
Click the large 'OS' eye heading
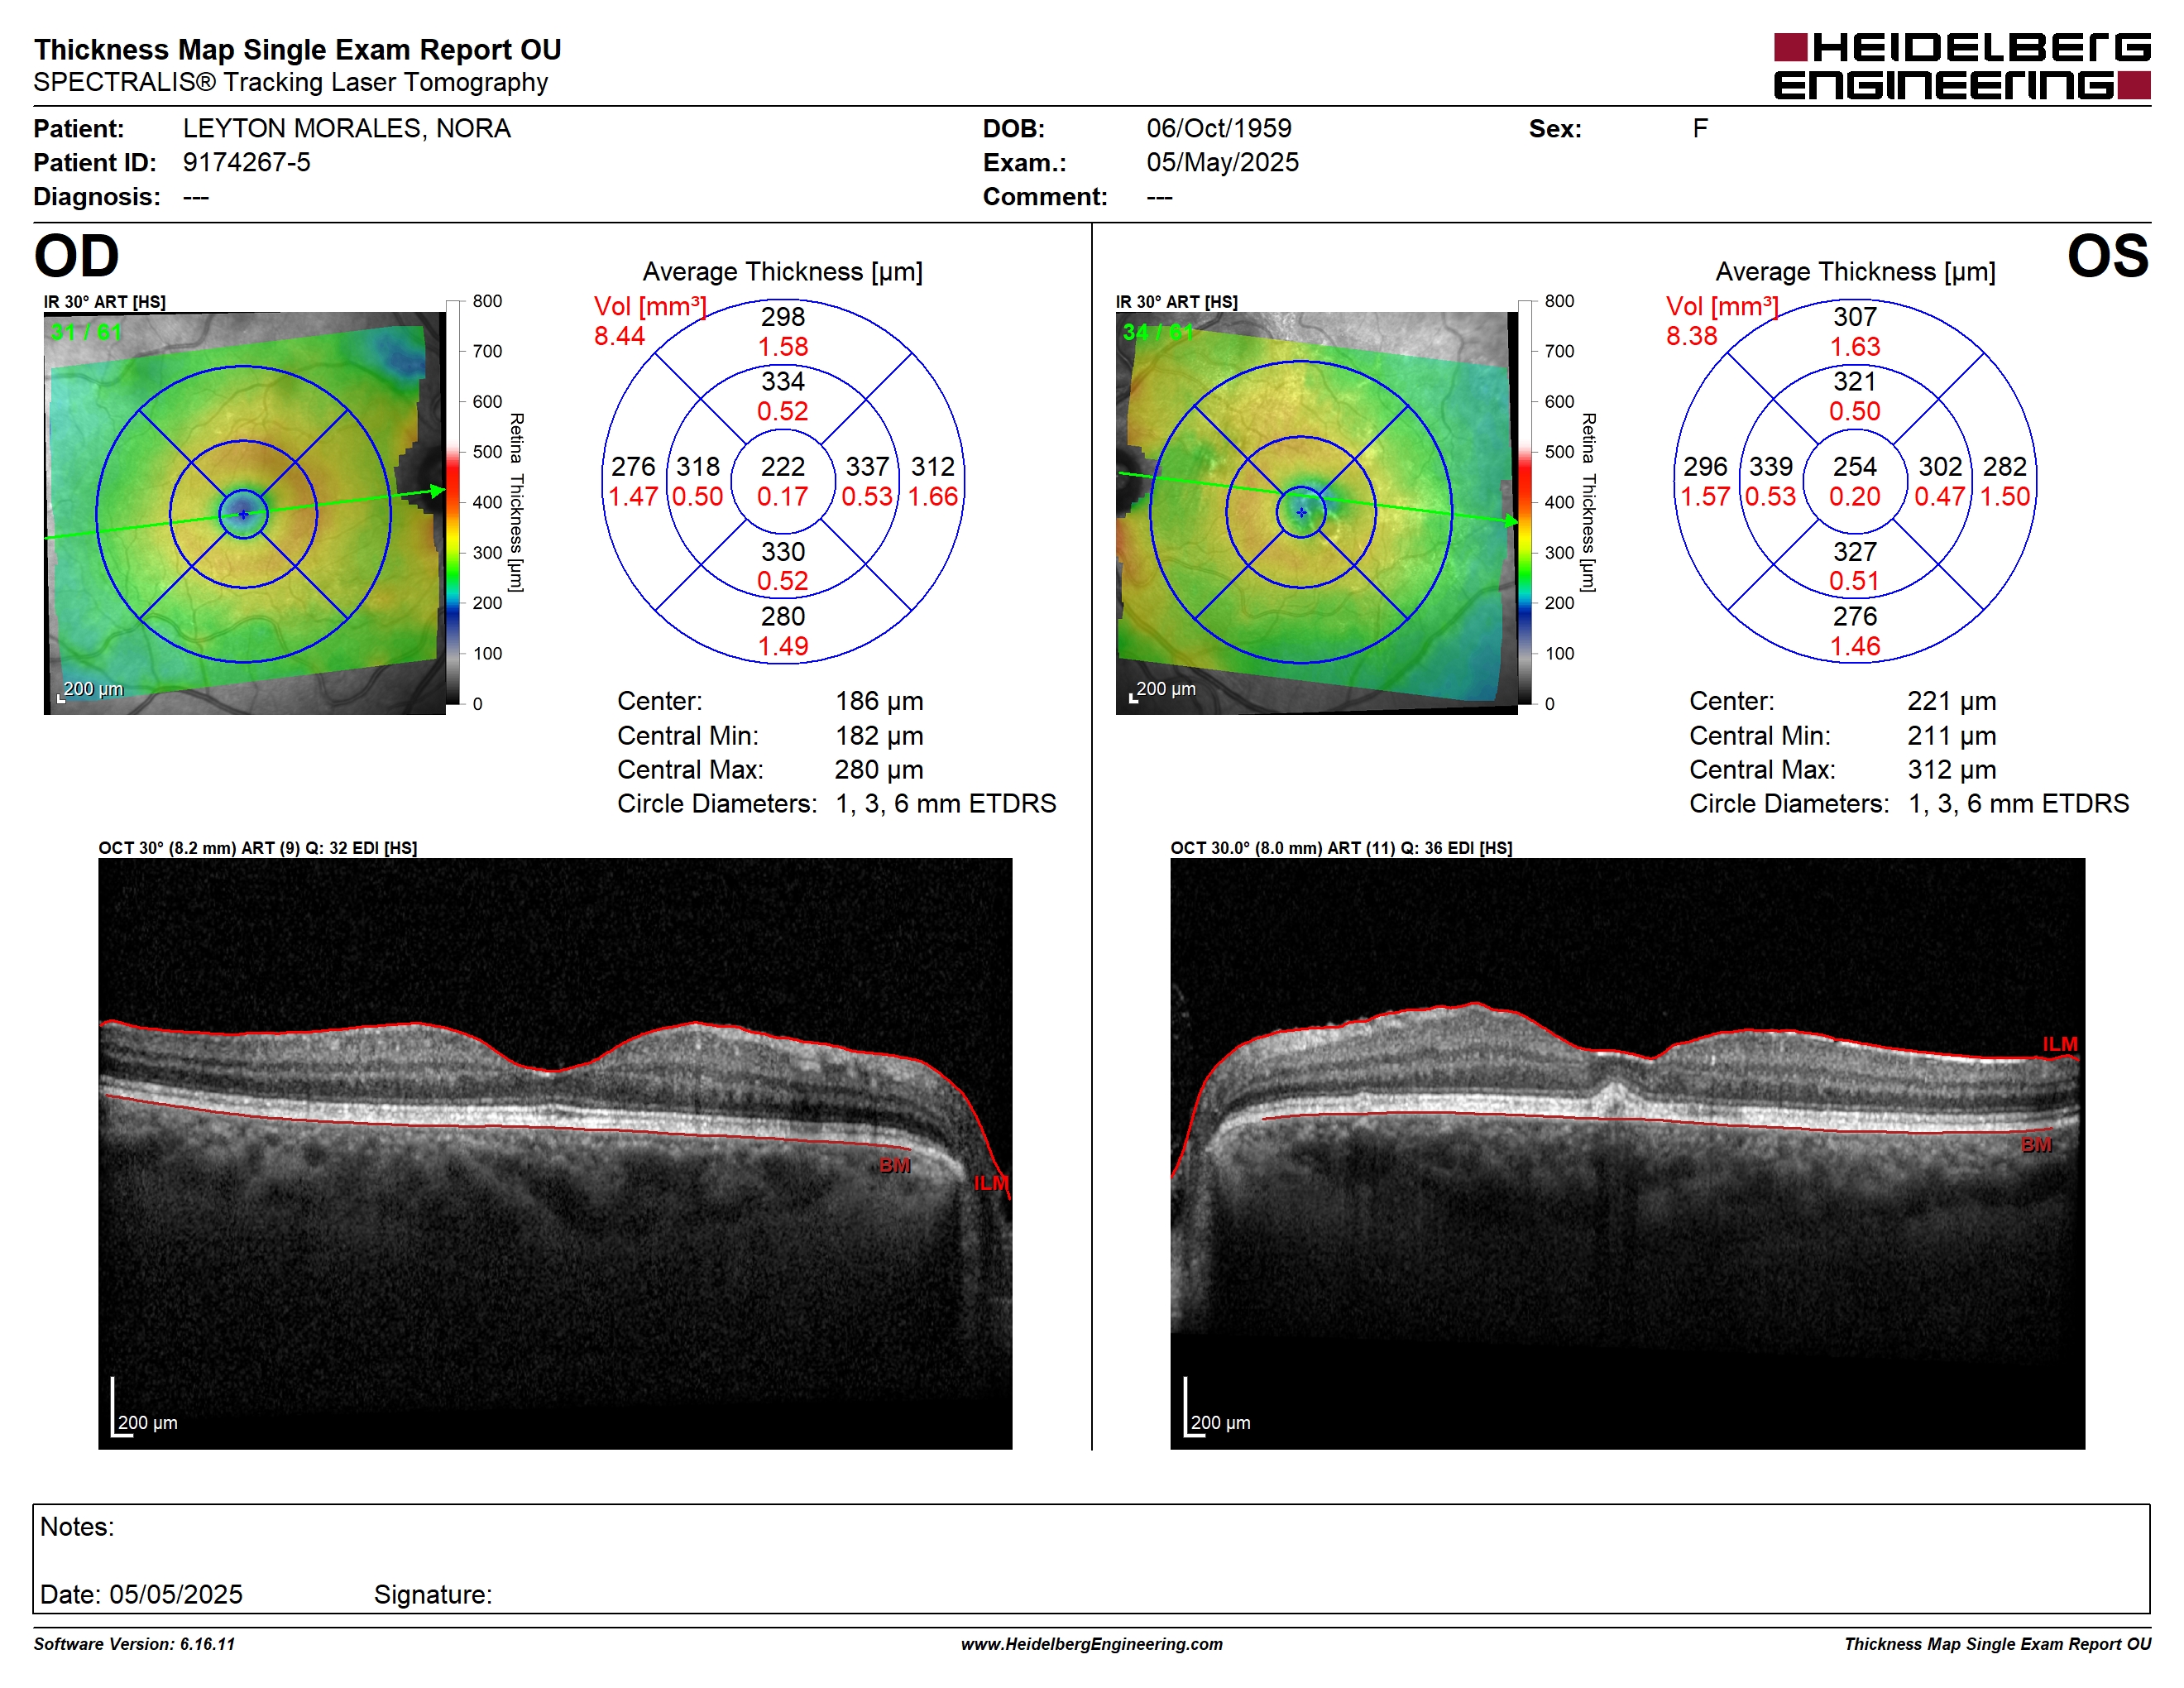pos(2107,256)
